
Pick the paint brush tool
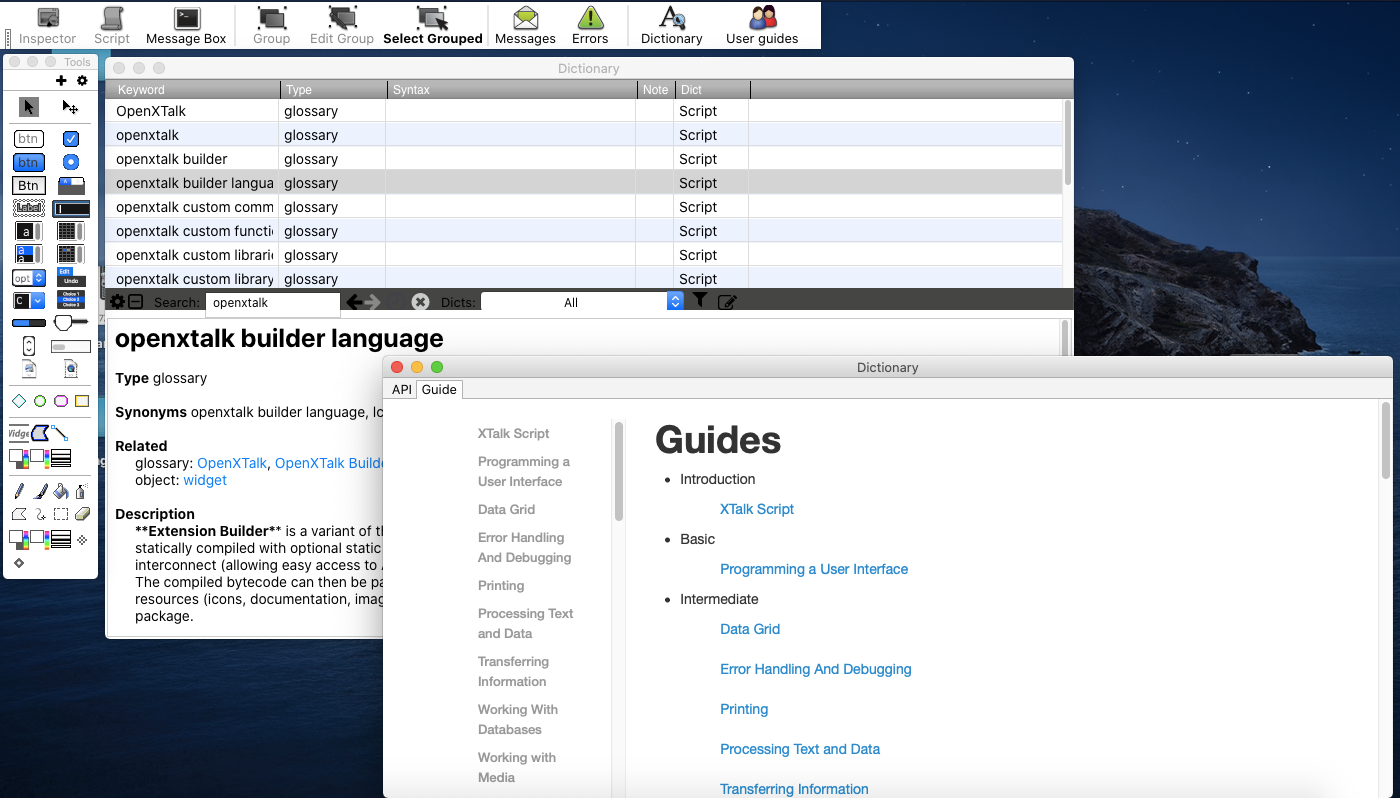pyautogui.click(x=40, y=491)
